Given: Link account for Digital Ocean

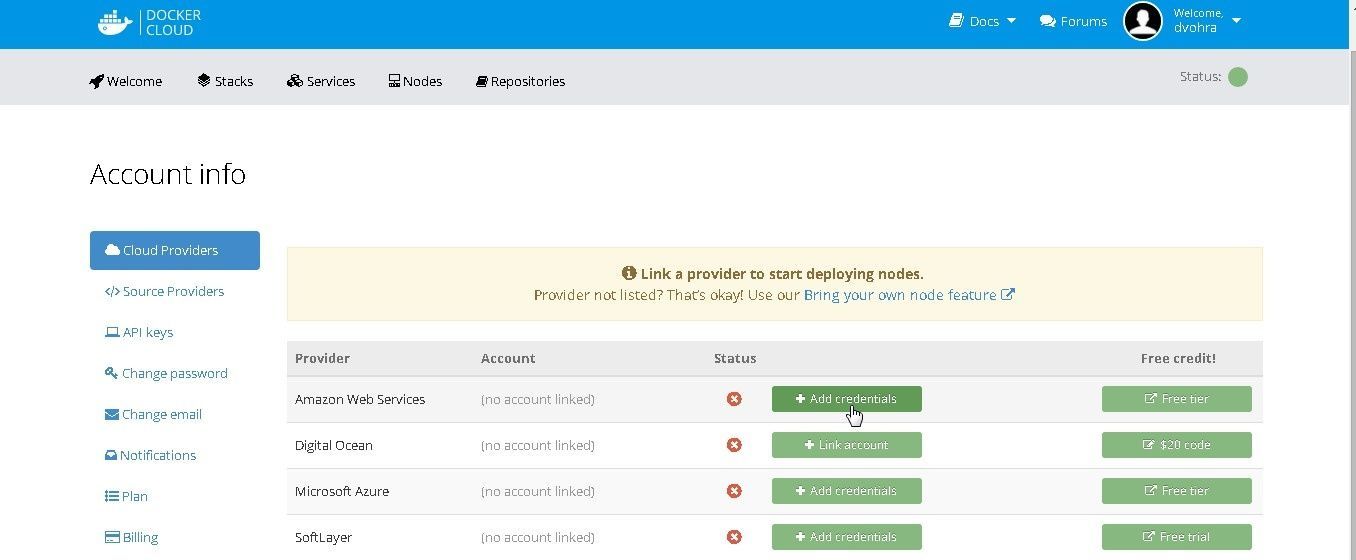Looking at the screenshot, I should (847, 445).
